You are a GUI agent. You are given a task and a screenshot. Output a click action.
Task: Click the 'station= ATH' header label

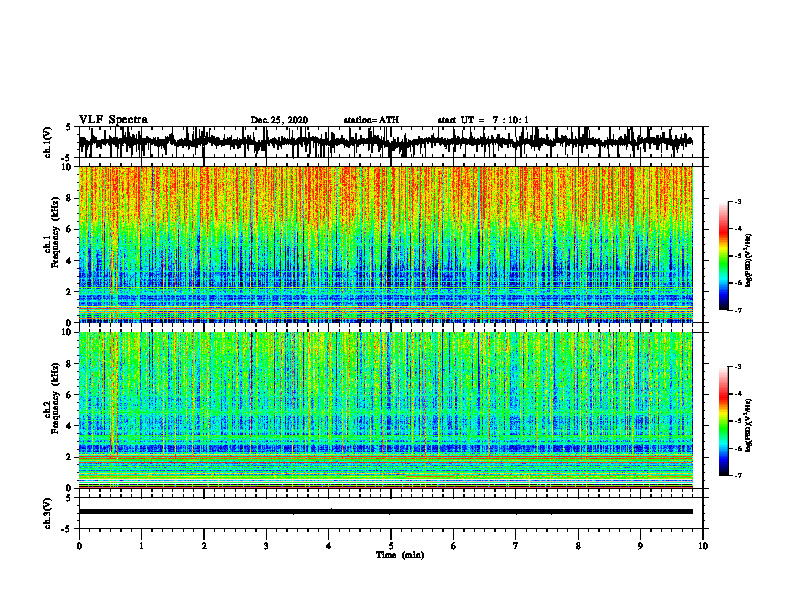pos(371,120)
